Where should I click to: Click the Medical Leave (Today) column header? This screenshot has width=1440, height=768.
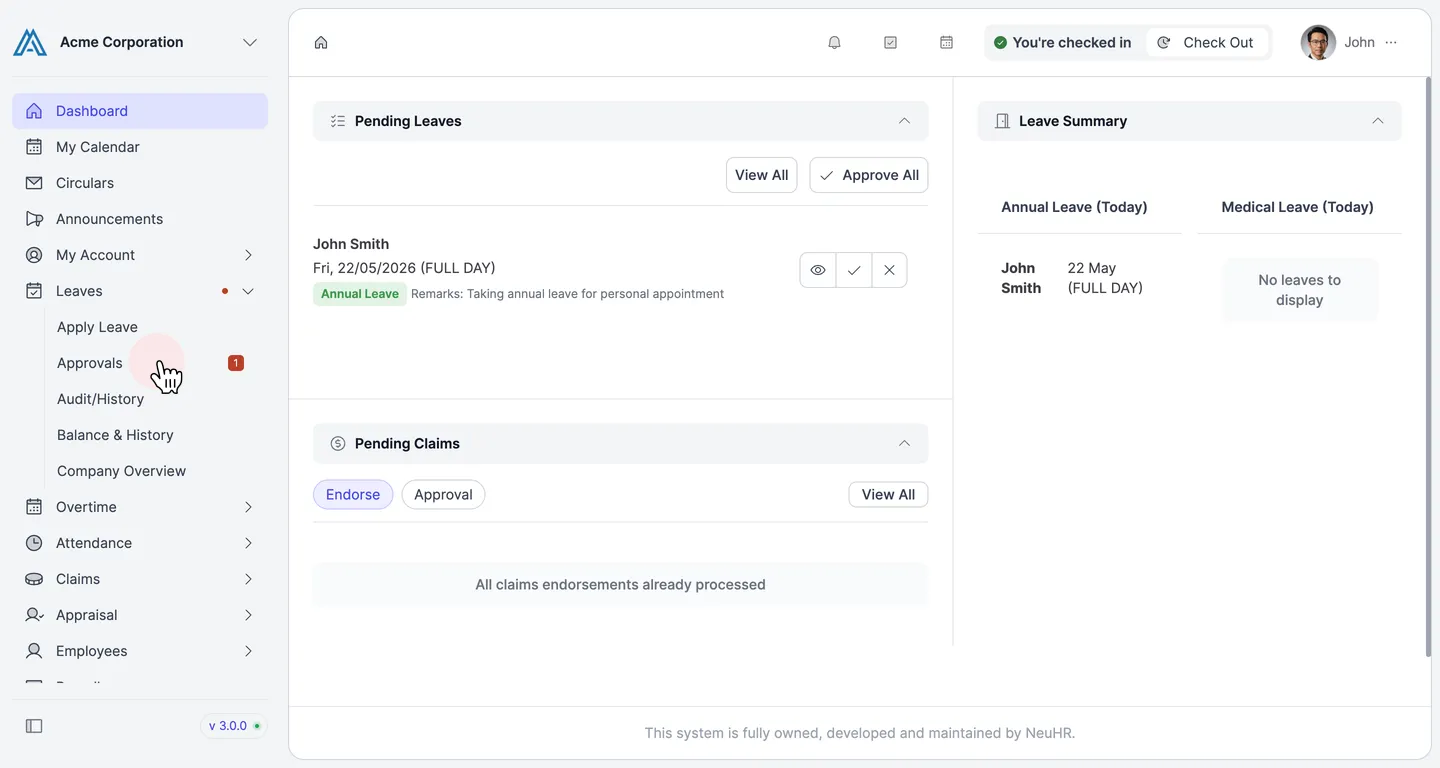point(1298,207)
